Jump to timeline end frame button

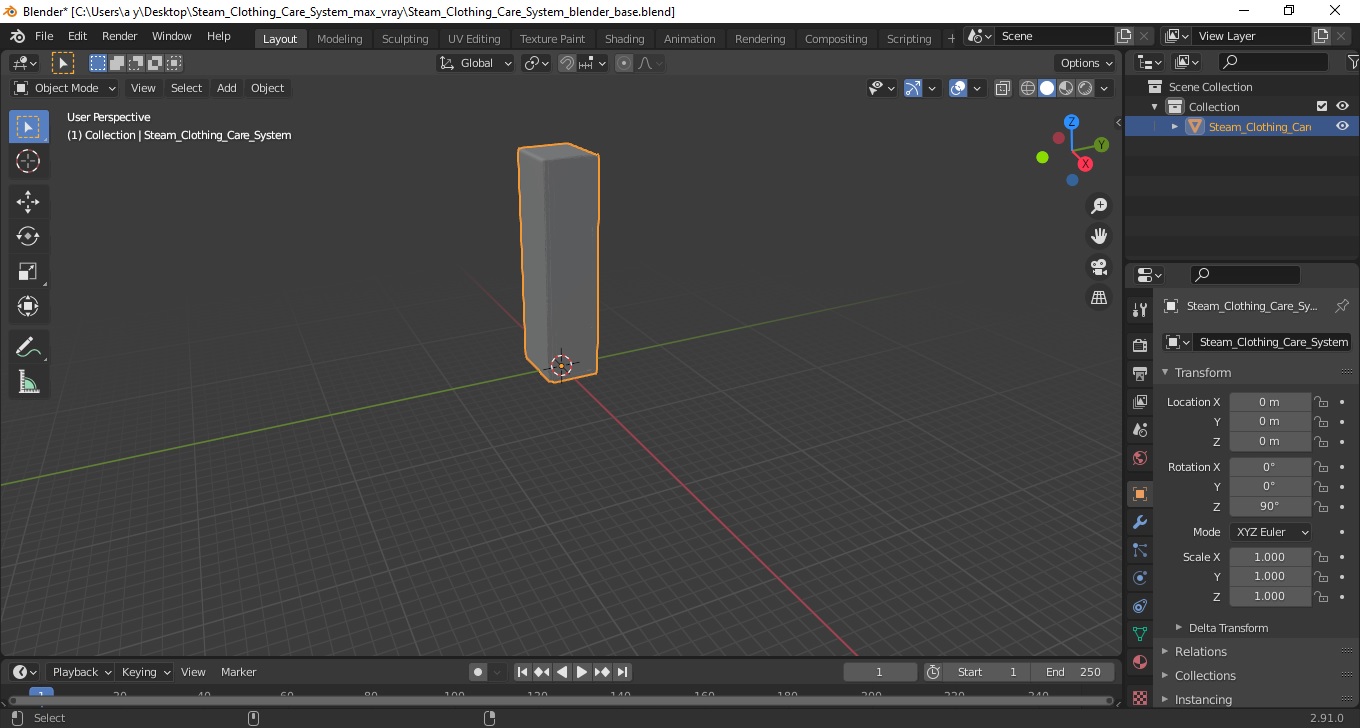(x=622, y=672)
